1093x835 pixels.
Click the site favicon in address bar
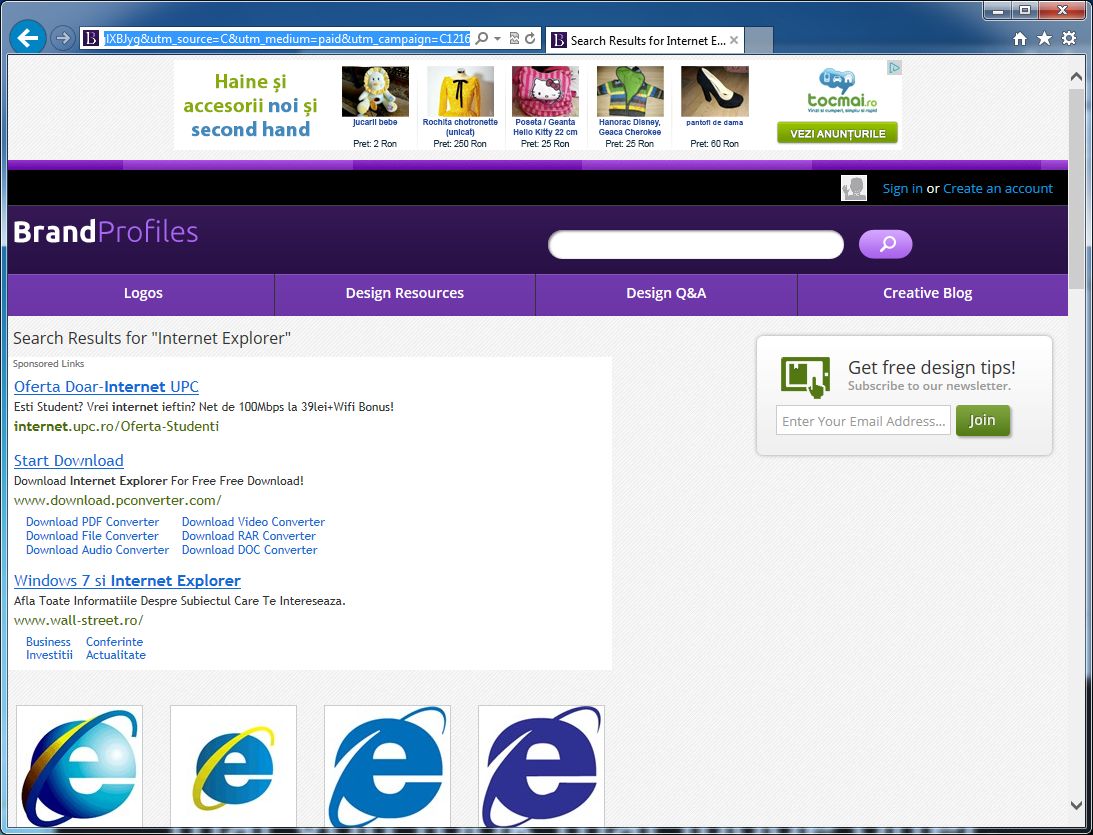coord(91,38)
